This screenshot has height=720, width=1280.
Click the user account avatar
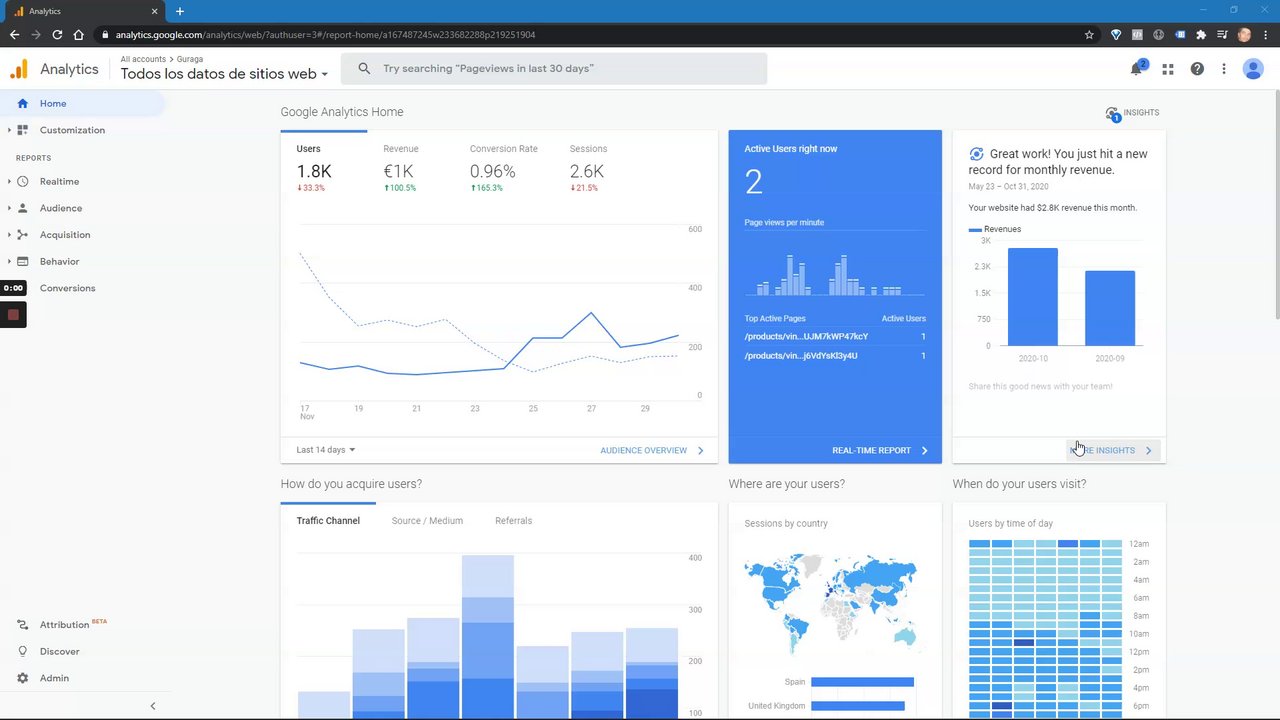click(x=1253, y=69)
